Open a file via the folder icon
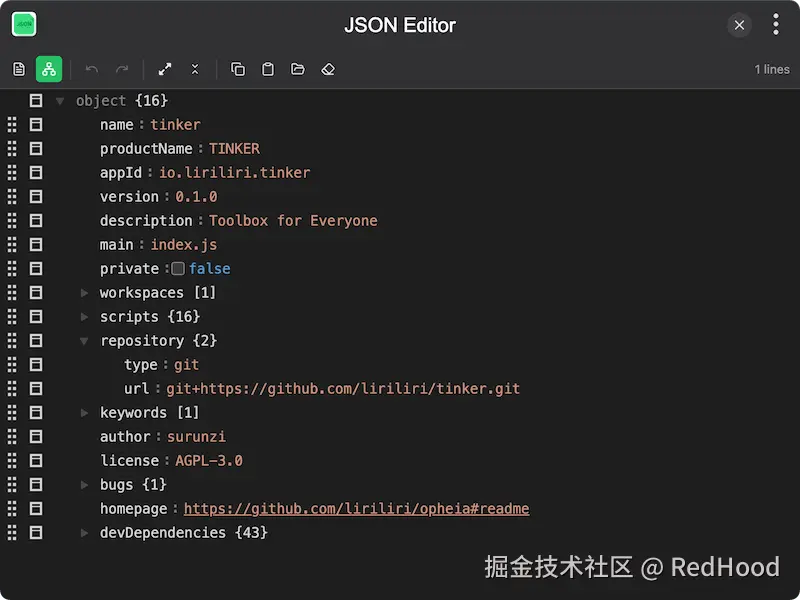The height and width of the screenshot is (600, 800). point(297,69)
